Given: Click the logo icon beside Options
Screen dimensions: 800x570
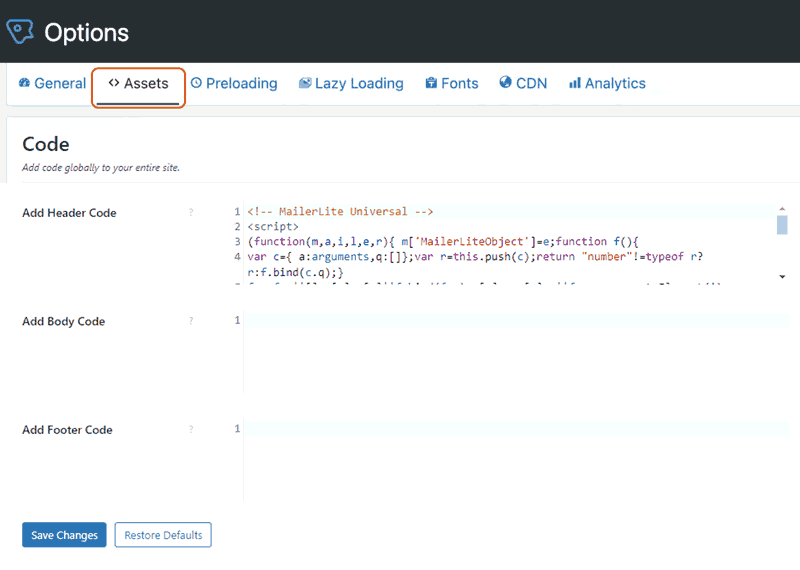Looking at the screenshot, I should 21,32.
